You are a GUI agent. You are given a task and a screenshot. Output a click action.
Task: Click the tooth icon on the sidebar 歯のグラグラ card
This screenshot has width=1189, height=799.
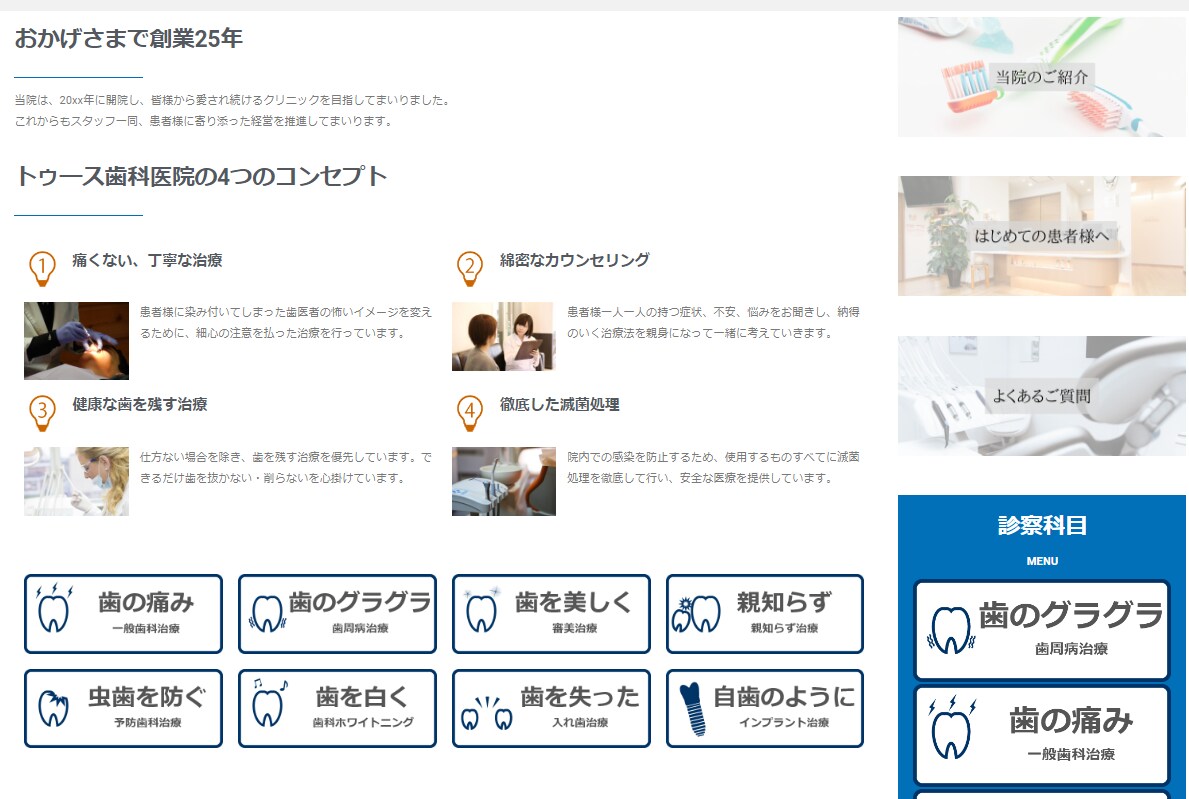point(951,630)
